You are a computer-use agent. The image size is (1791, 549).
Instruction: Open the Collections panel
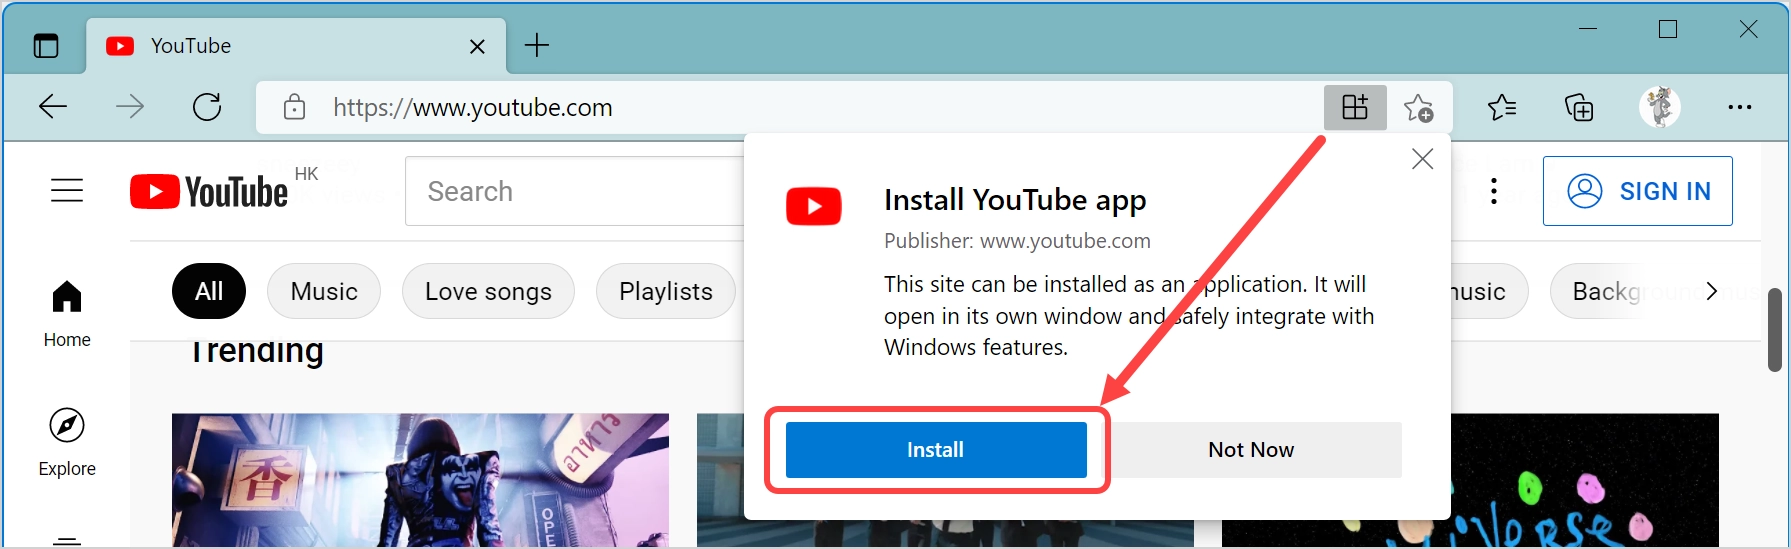tap(1579, 107)
